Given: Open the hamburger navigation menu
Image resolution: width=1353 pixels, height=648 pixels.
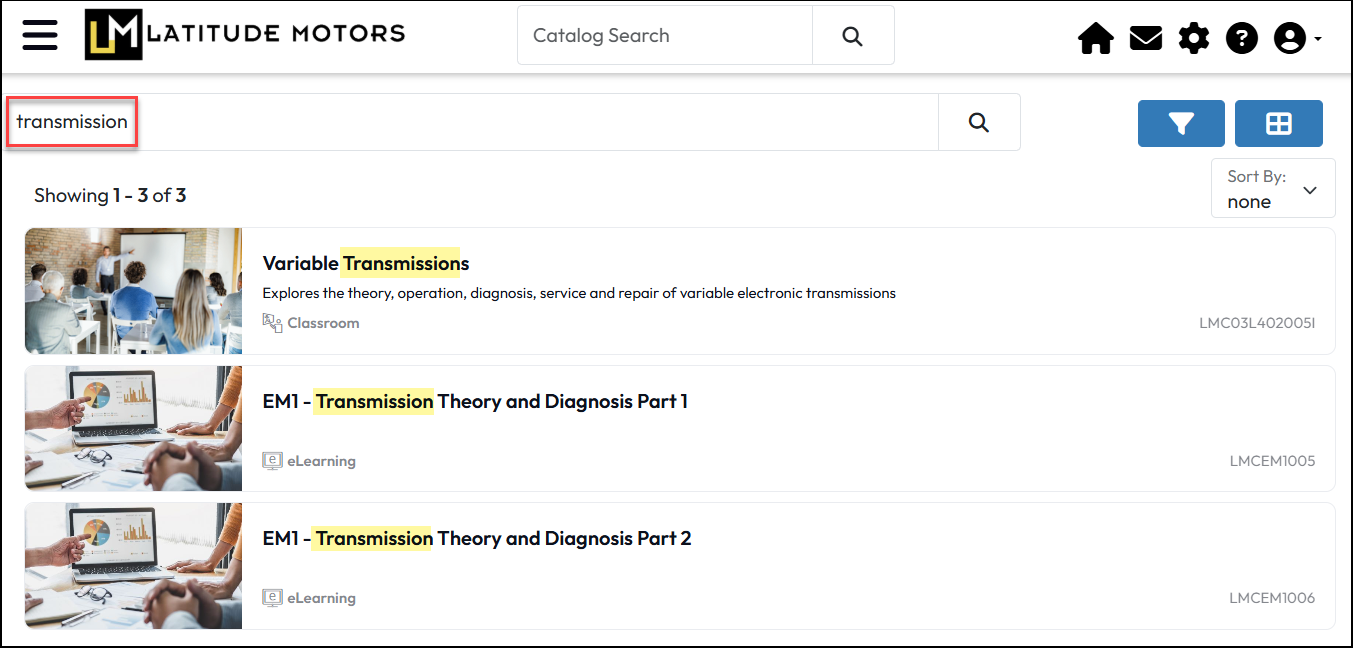Looking at the screenshot, I should (40, 35).
